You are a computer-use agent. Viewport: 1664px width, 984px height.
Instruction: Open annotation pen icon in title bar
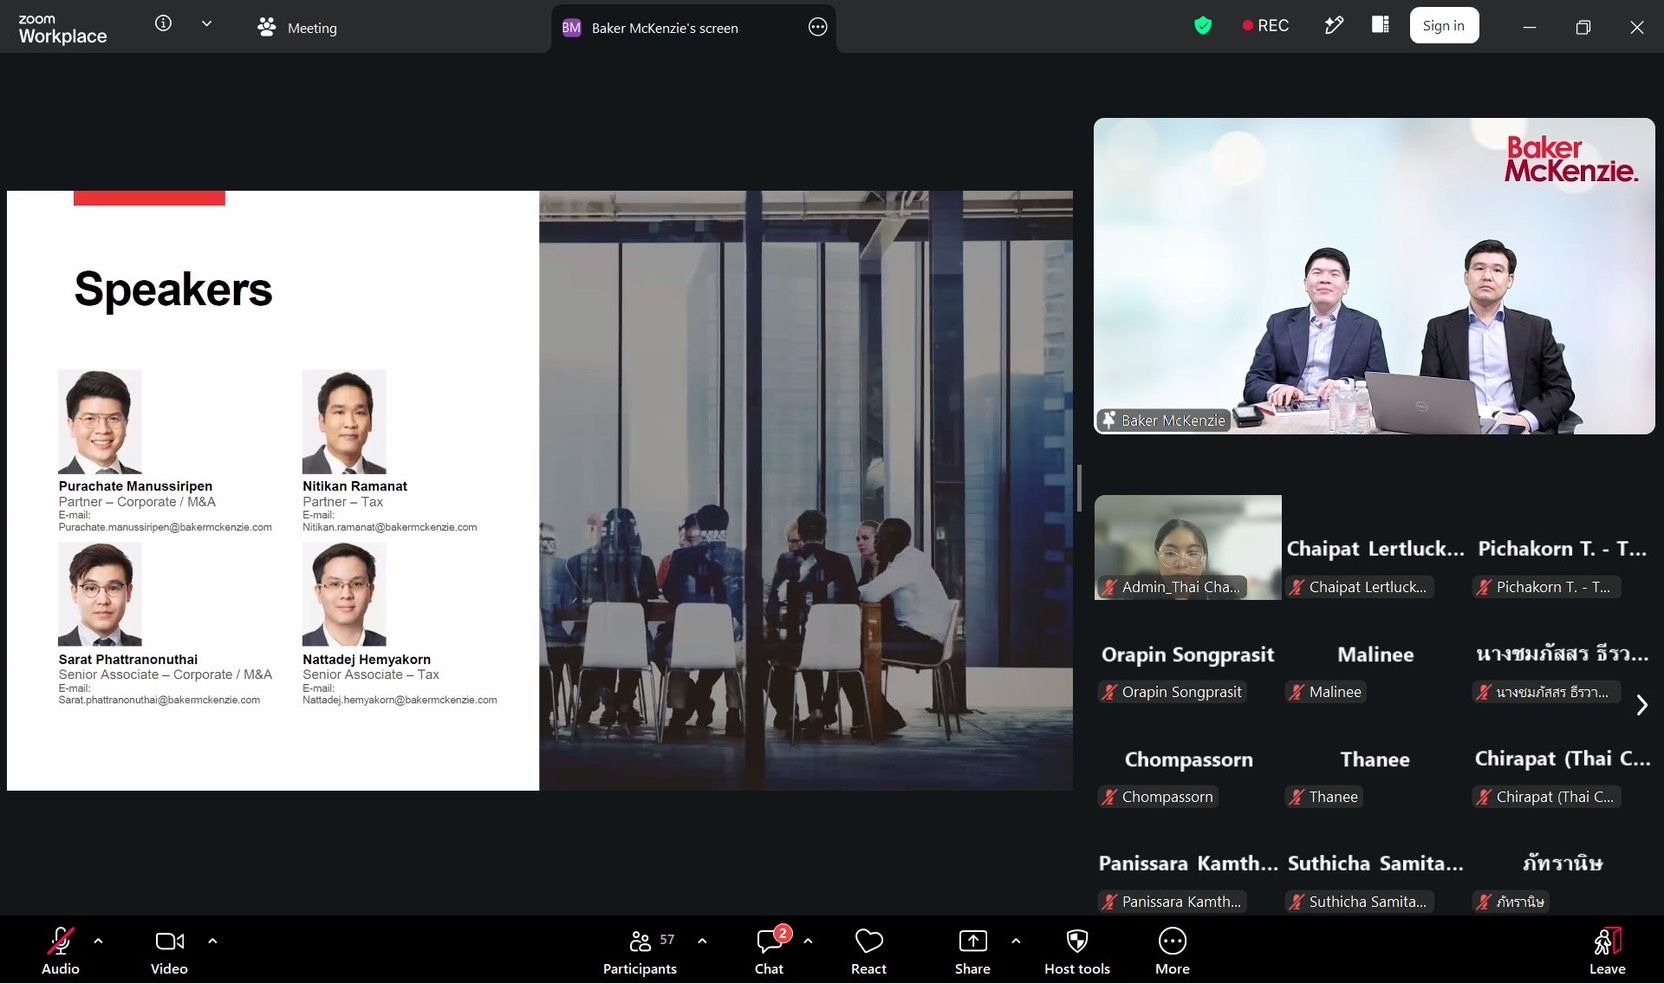click(1334, 26)
